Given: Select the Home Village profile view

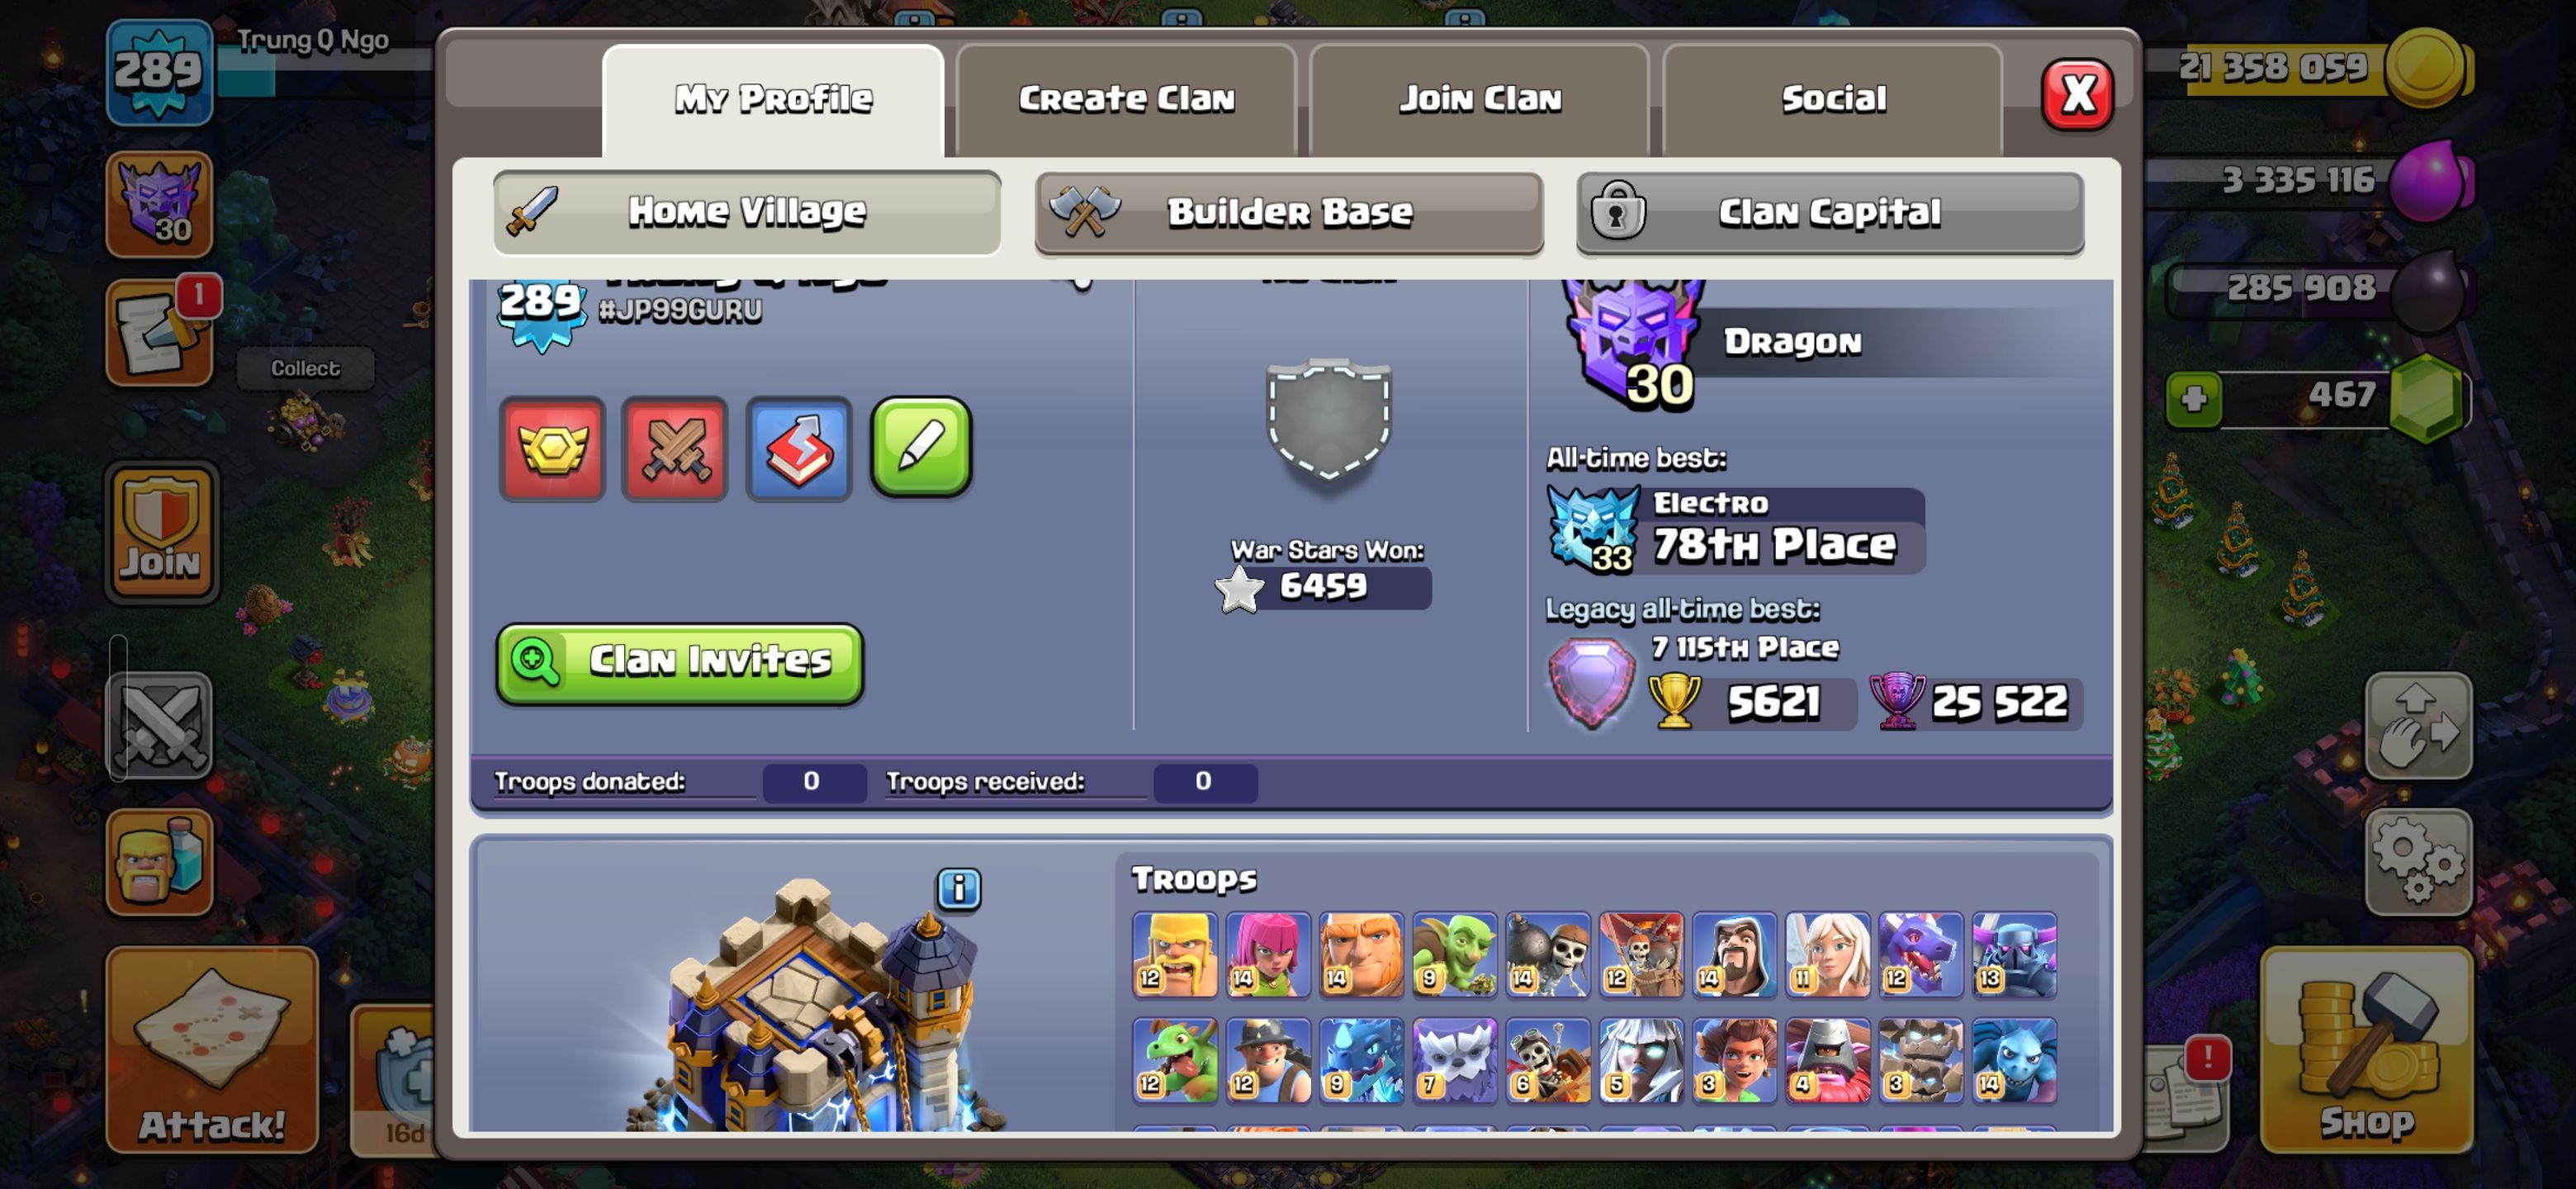Looking at the screenshot, I should pyautogui.click(x=747, y=212).
